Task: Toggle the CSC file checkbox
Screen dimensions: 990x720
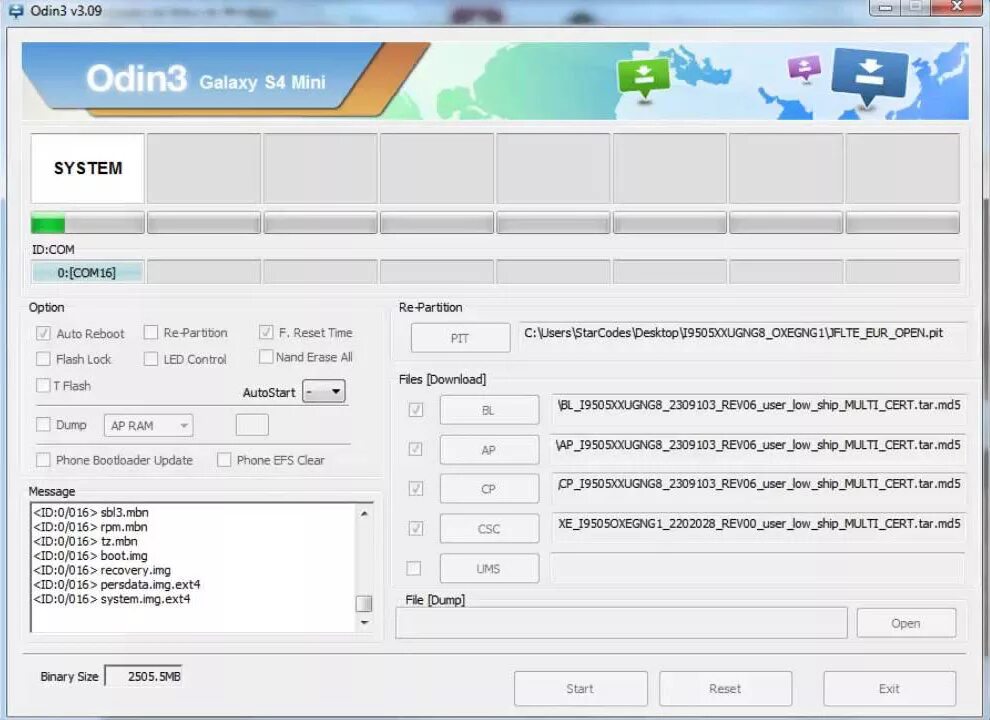Action: (x=415, y=528)
